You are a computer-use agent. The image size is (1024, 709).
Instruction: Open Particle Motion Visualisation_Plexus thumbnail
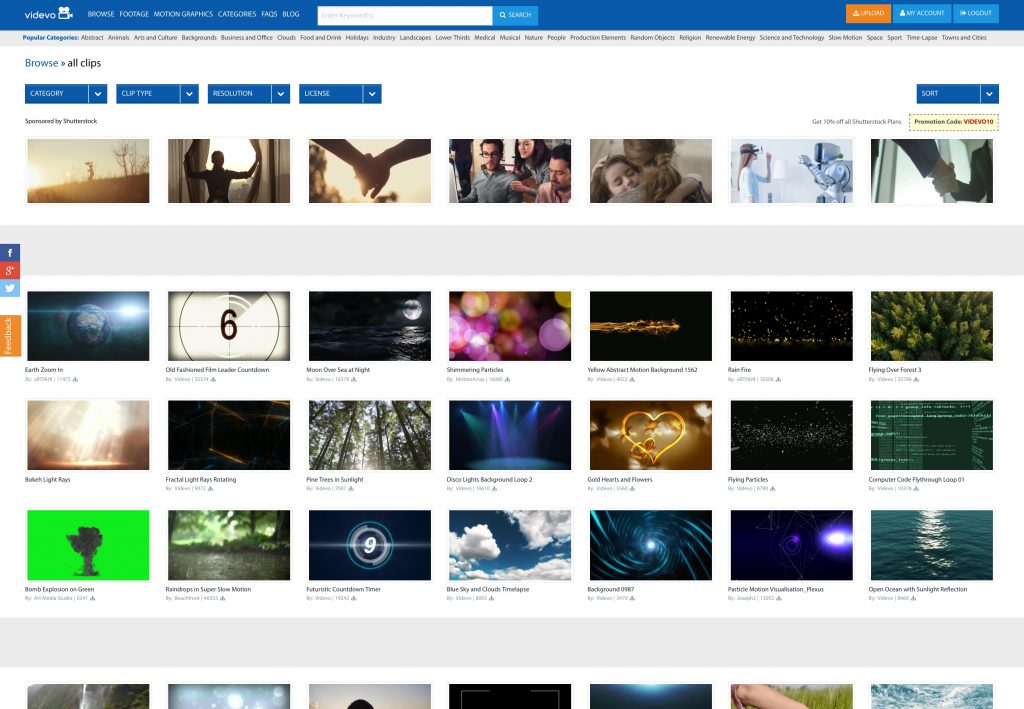pos(792,545)
